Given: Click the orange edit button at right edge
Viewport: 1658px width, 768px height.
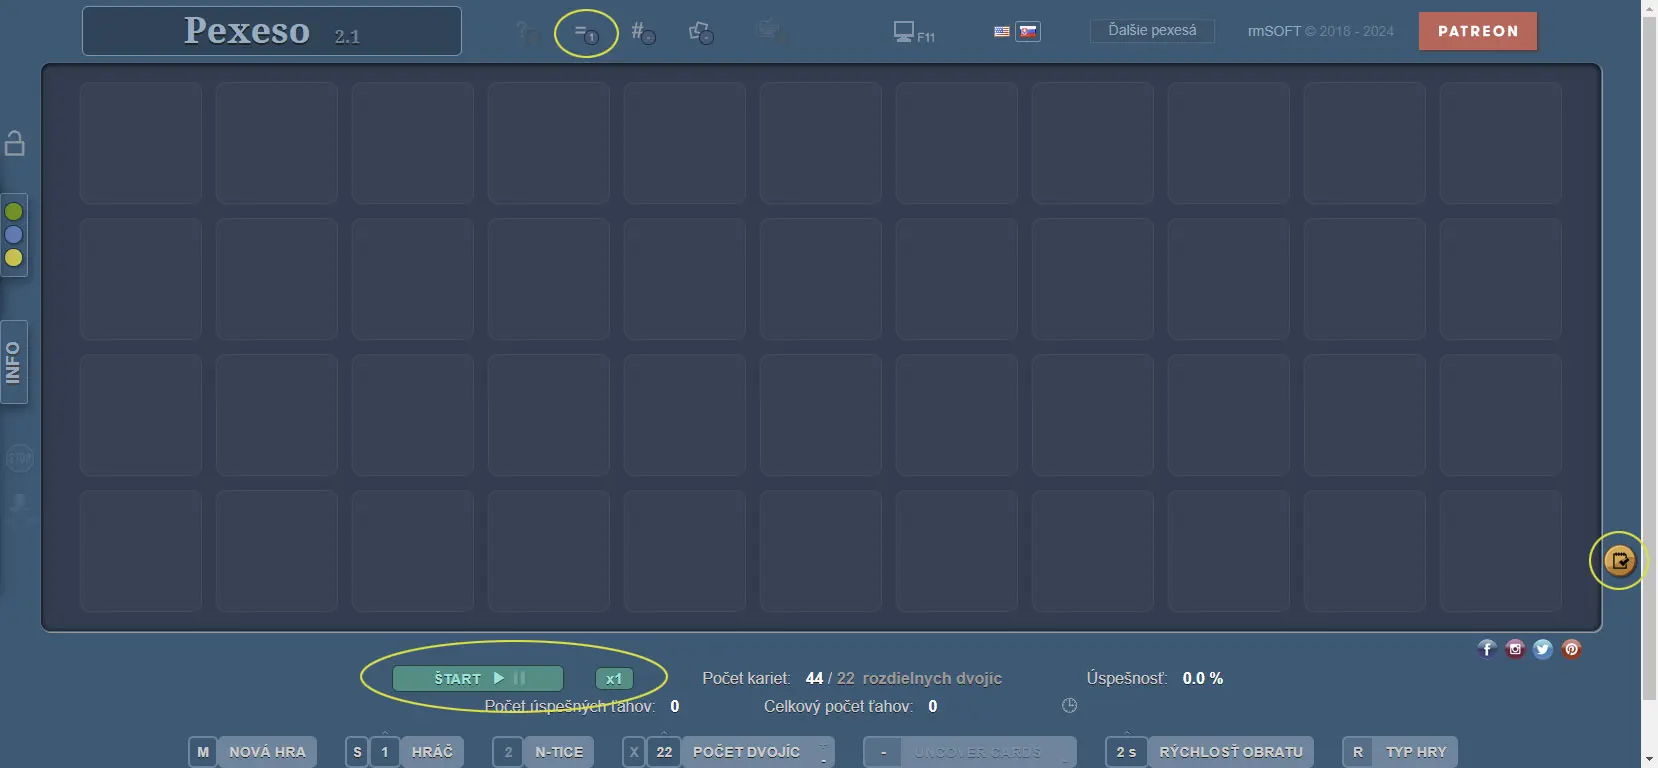Looking at the screenshot, I should tap(1619, 561).
